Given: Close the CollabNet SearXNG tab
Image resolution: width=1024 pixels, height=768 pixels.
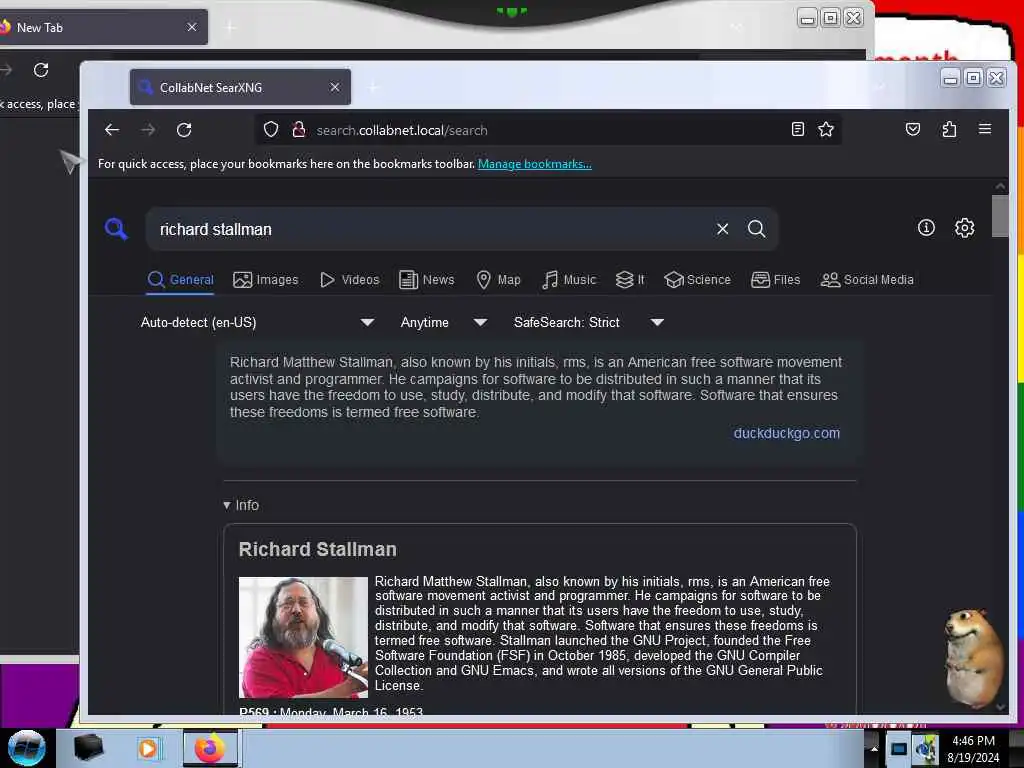Looking at the screenshot, I should point(334,87).
